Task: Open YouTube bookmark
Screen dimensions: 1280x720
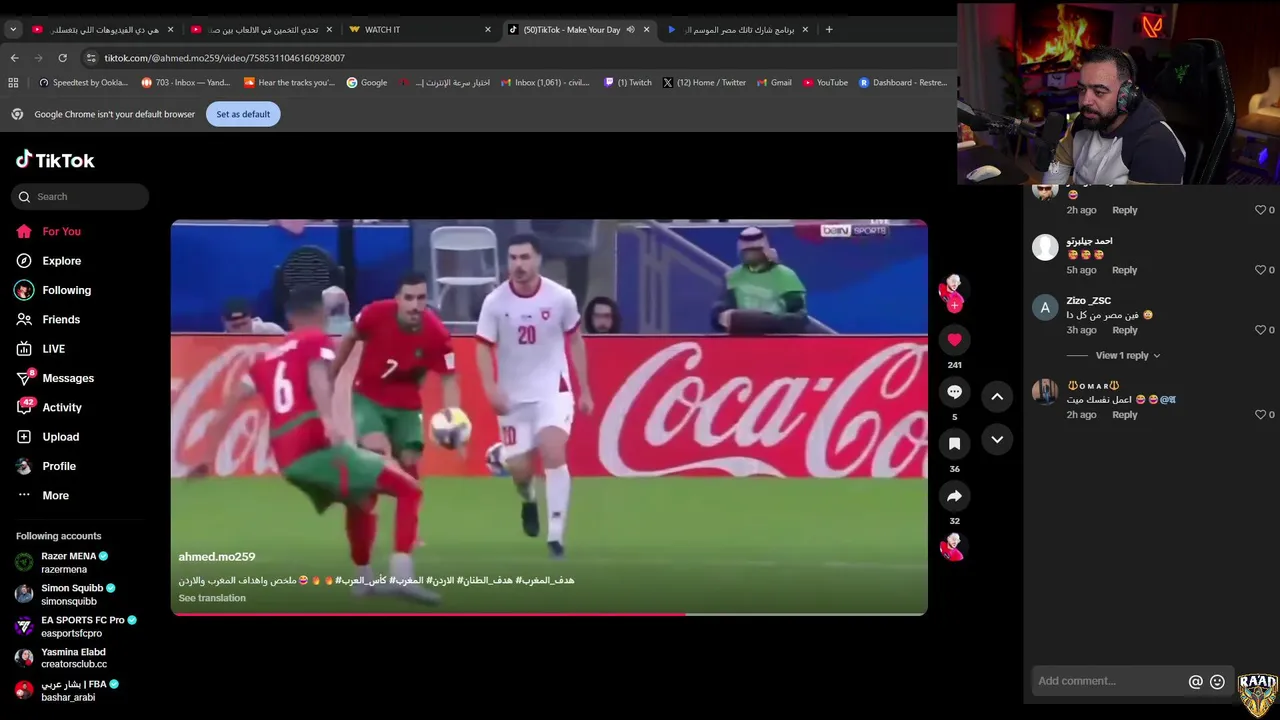Action: tap(825, 83)
